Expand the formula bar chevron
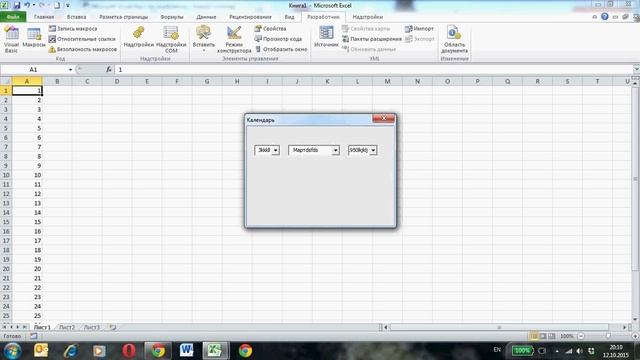The width and height of the screenshot is (640, 360). 636,69
